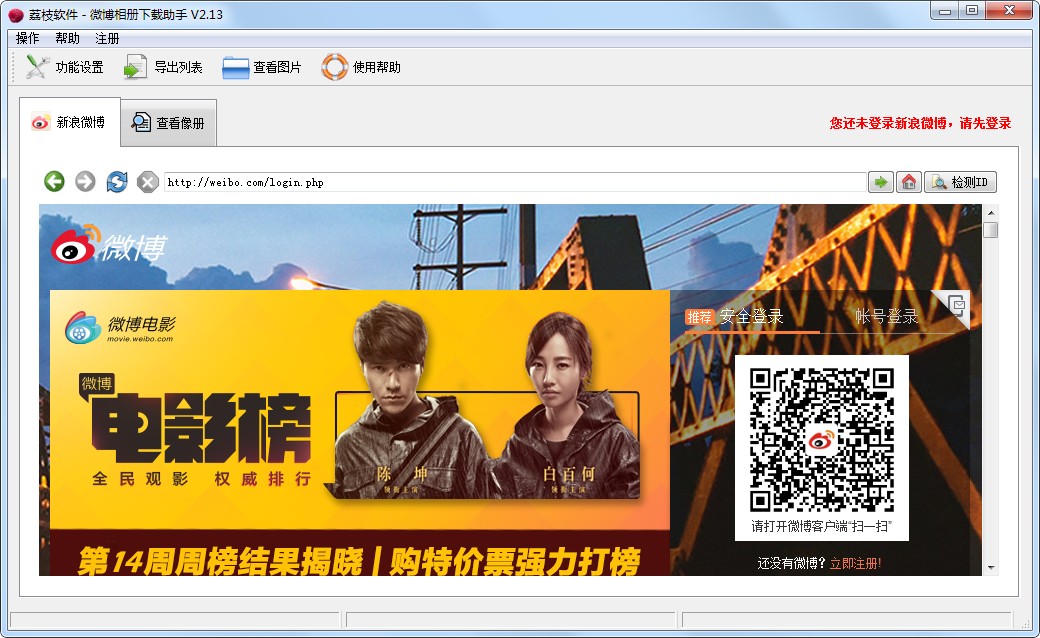Go back with green back arrow
This screenshot has height=638, width=1040.
pyautogui.click(x=54, y=181)
